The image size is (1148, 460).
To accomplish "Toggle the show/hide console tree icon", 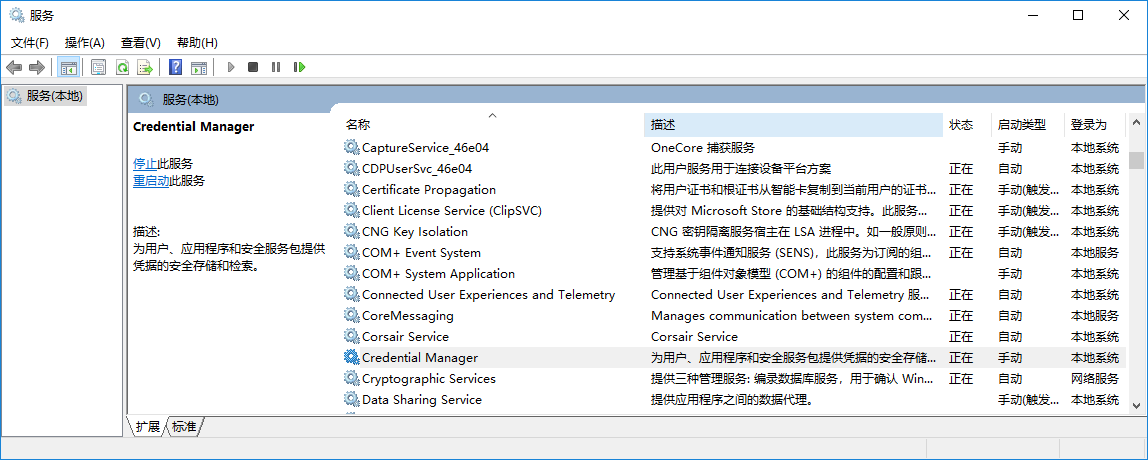I will (69, 67).
